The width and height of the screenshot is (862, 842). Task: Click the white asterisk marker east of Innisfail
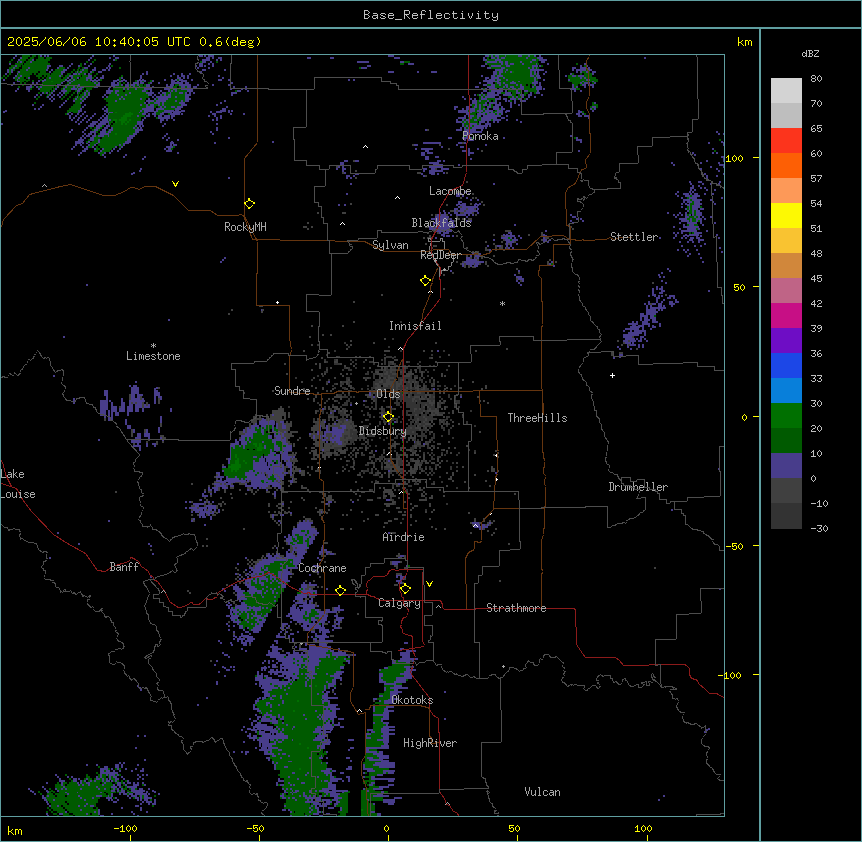[502, 303]
